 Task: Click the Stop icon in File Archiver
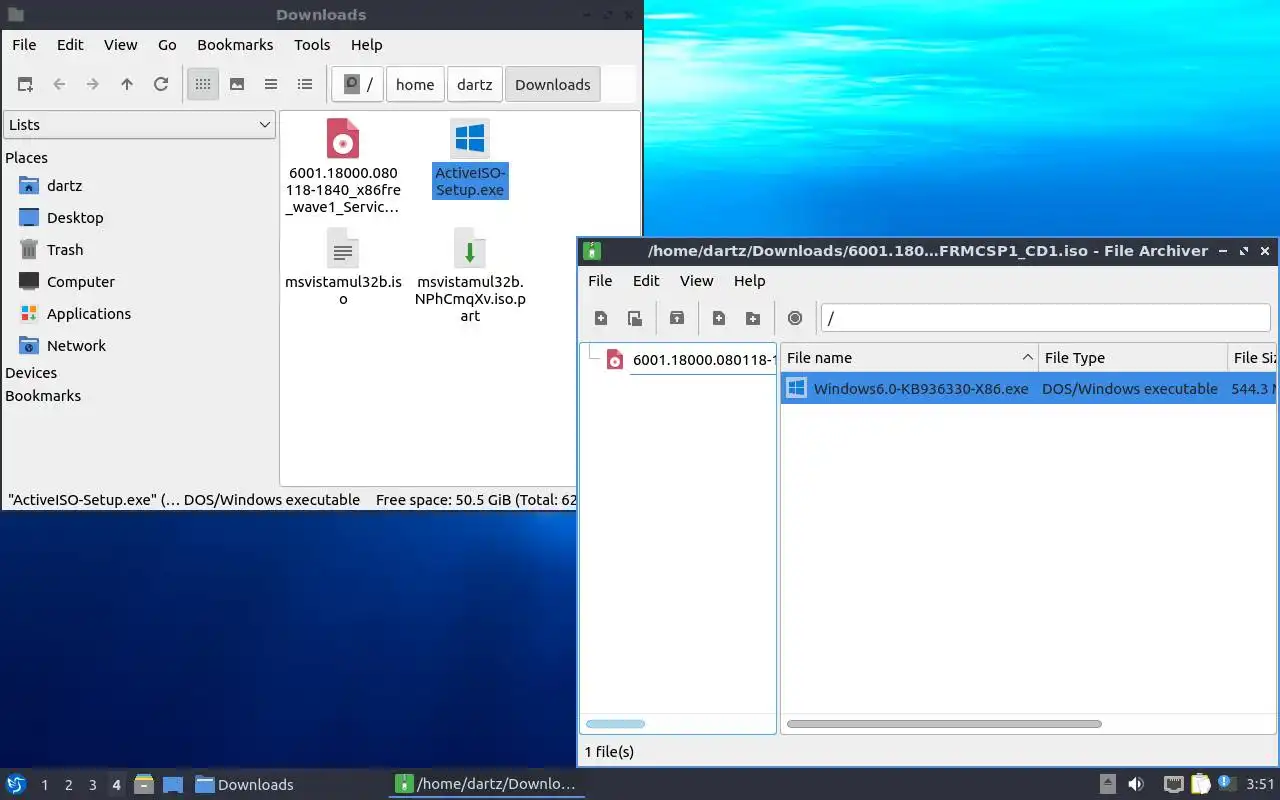point(795,318)
